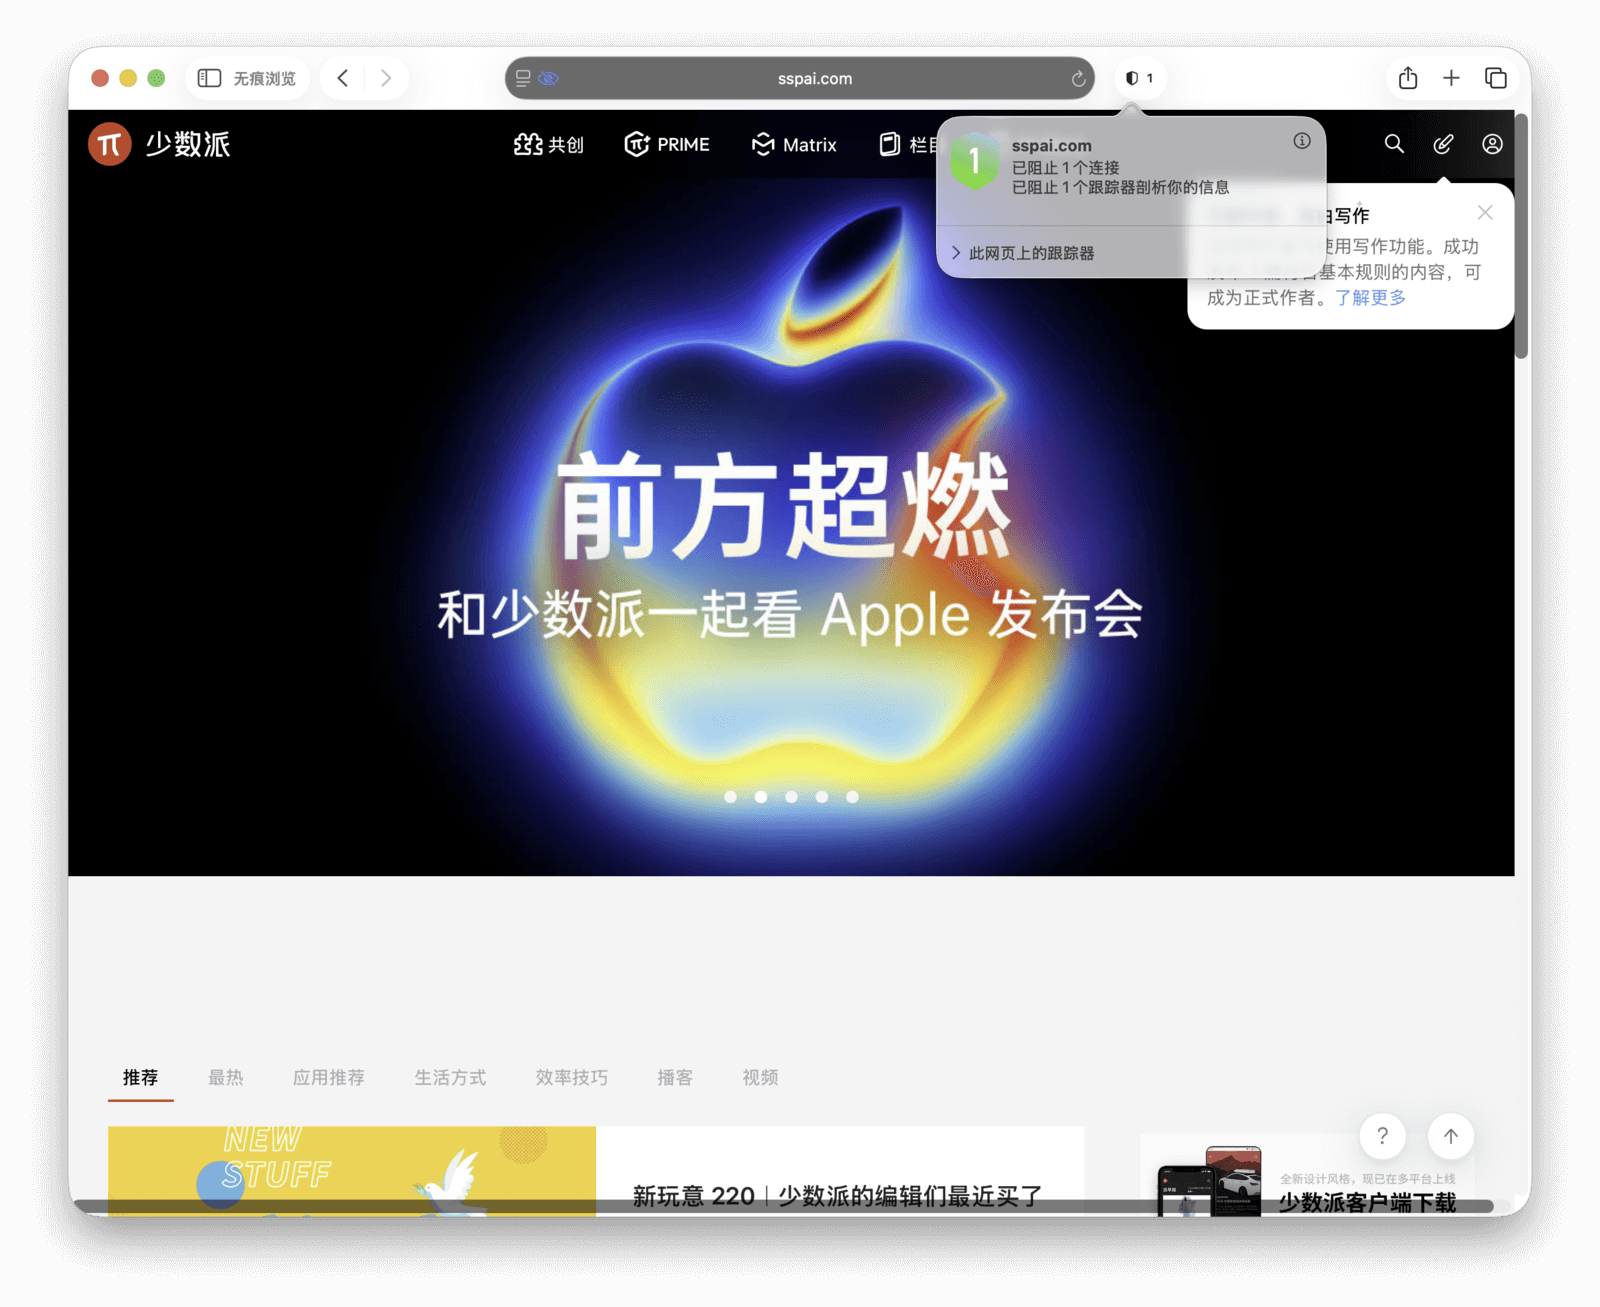The height and width of the screenshot is (1307, 1600).
Task: Go back using the back arrow
Action: click(343, 78)
